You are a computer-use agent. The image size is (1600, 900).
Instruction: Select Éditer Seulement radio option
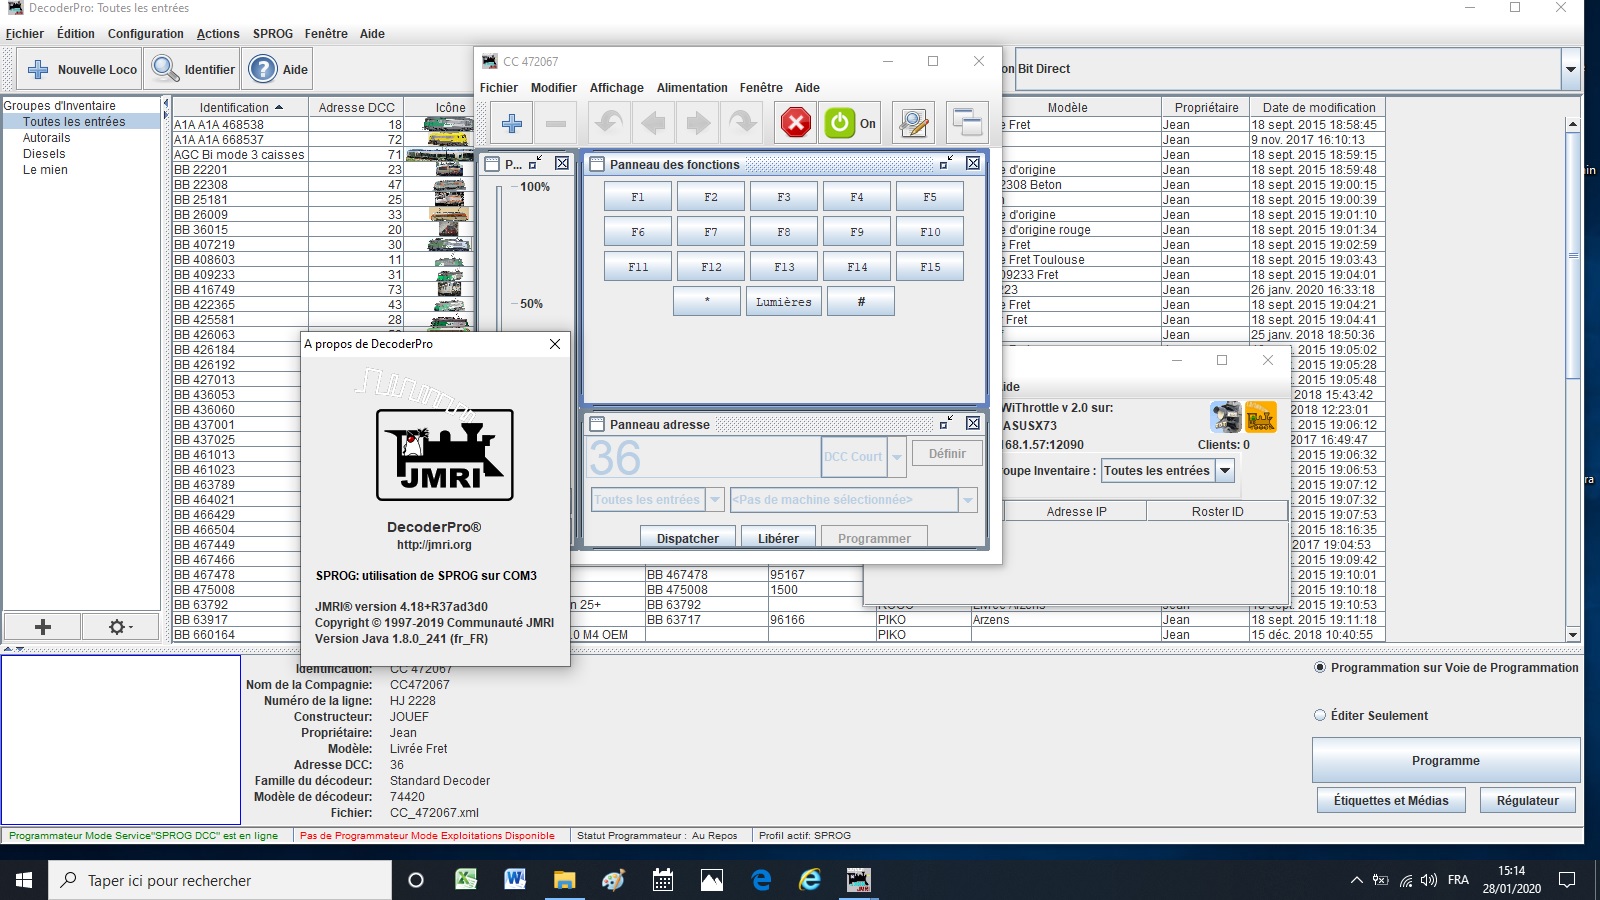click(x=1320, y=715)
